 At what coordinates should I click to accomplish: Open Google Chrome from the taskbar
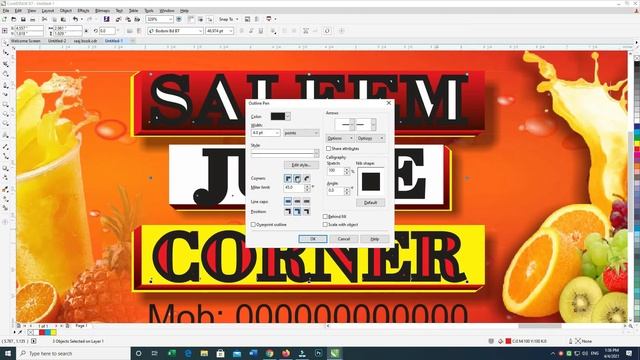tap(269, 353)
